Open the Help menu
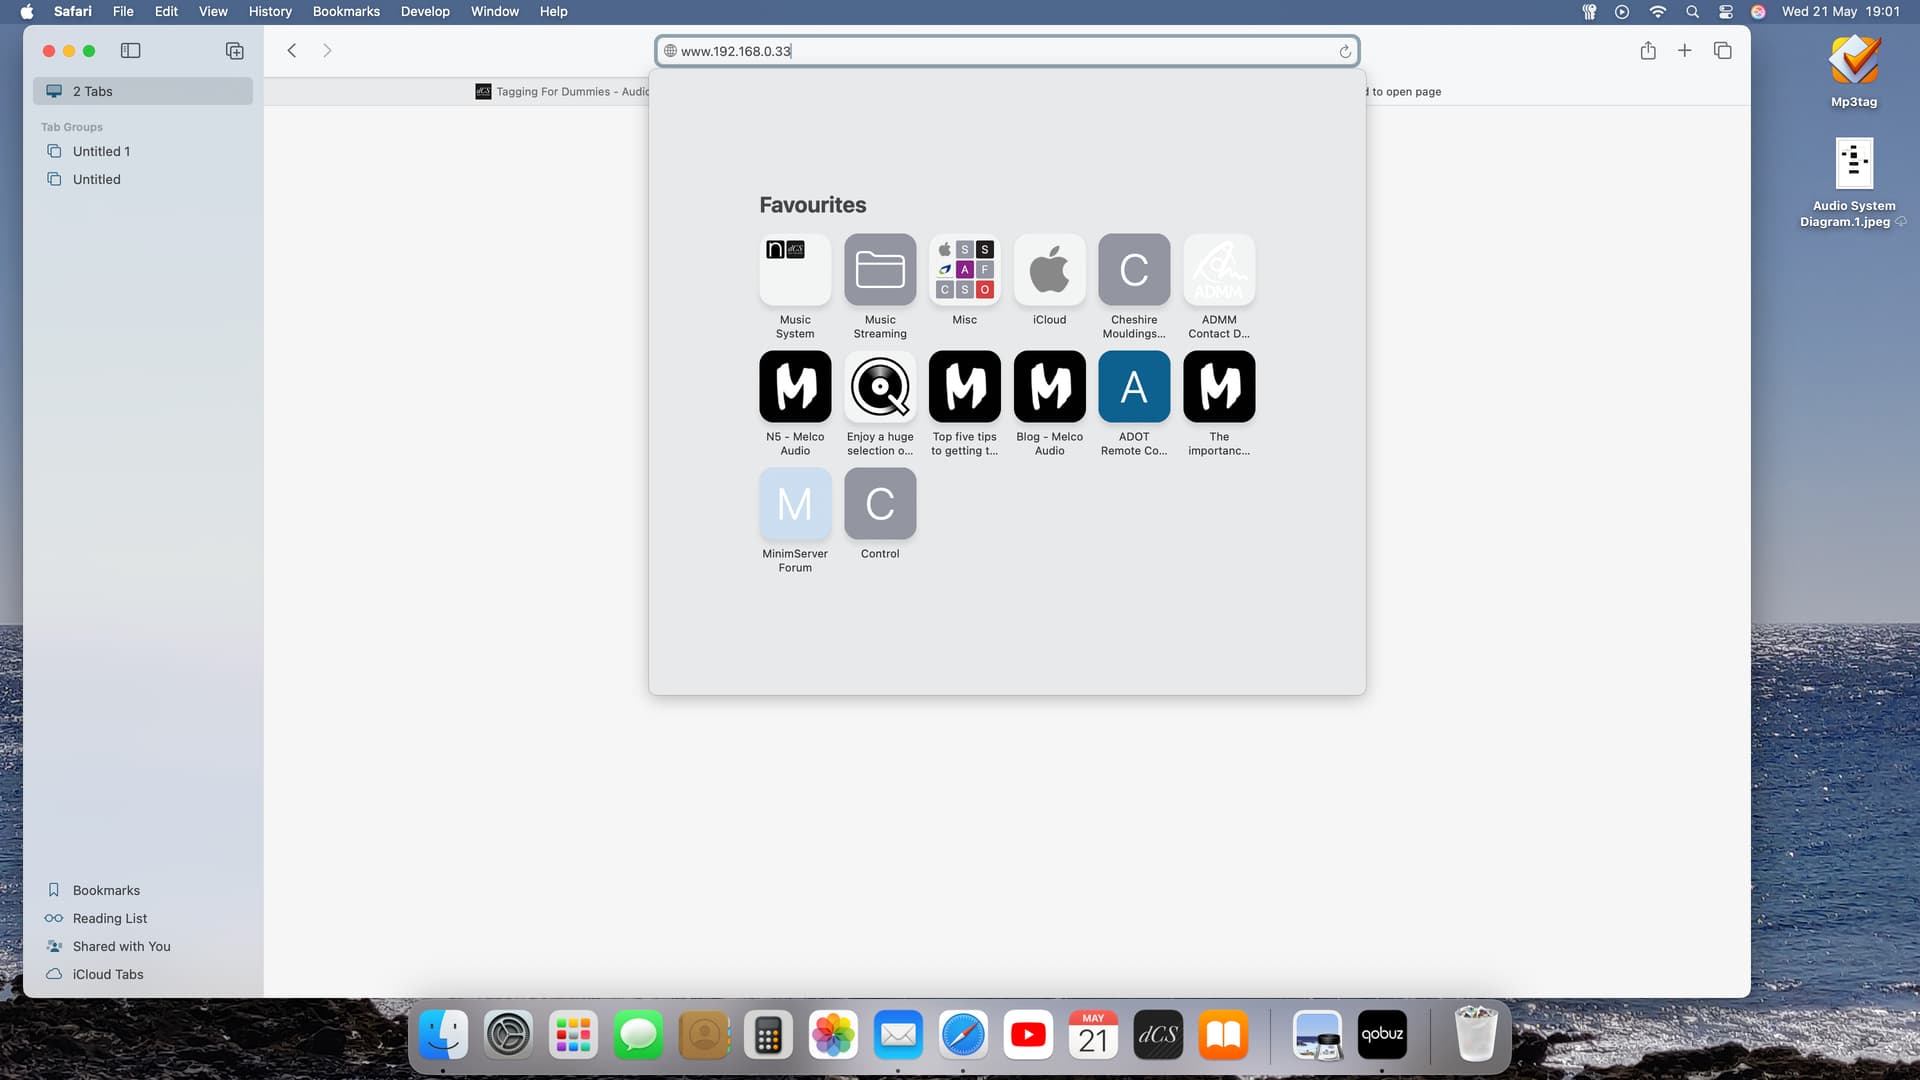The image size is (1920, 1080). pyautogui.click(x=553, y=11)
